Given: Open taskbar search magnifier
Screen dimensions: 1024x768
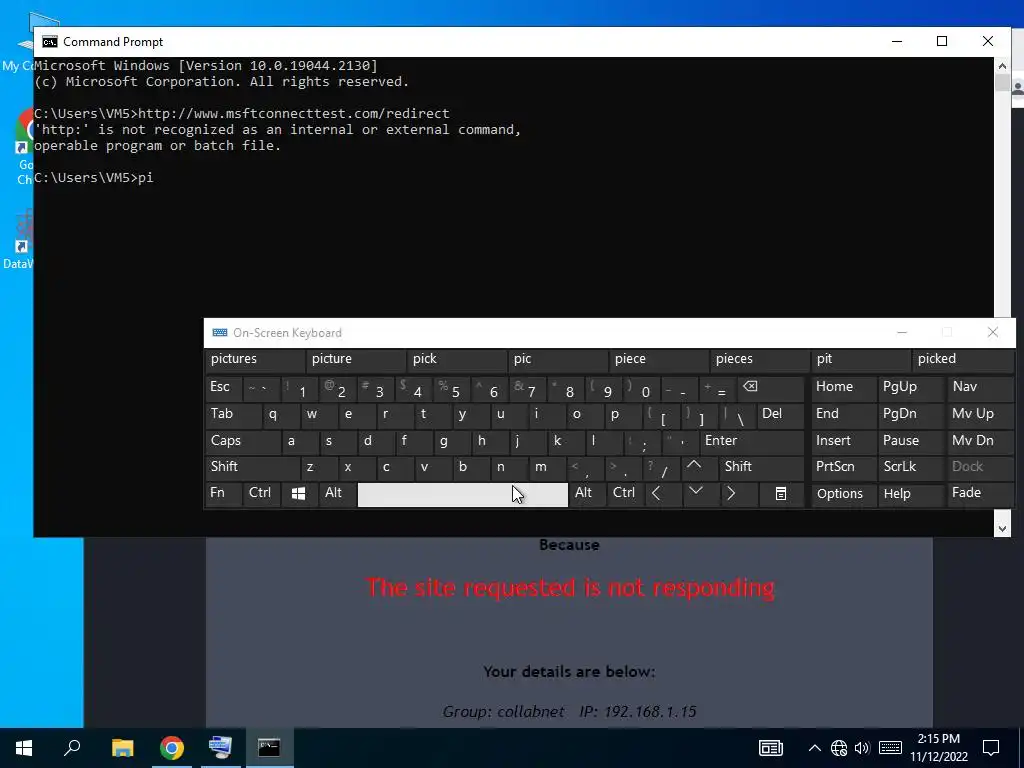Looking at the screenshot, I should (x=72, y=748).
